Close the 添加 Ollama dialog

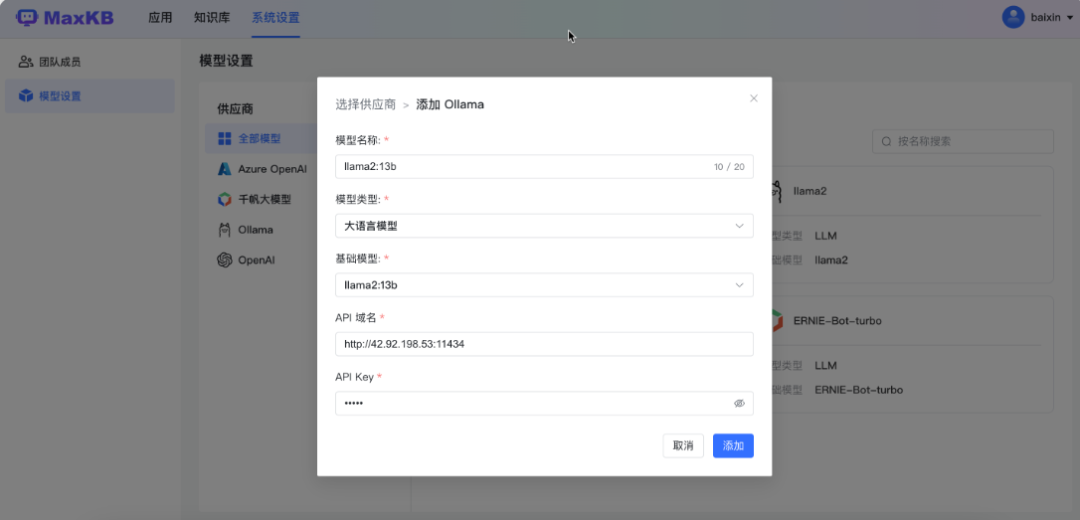(754, 98)
